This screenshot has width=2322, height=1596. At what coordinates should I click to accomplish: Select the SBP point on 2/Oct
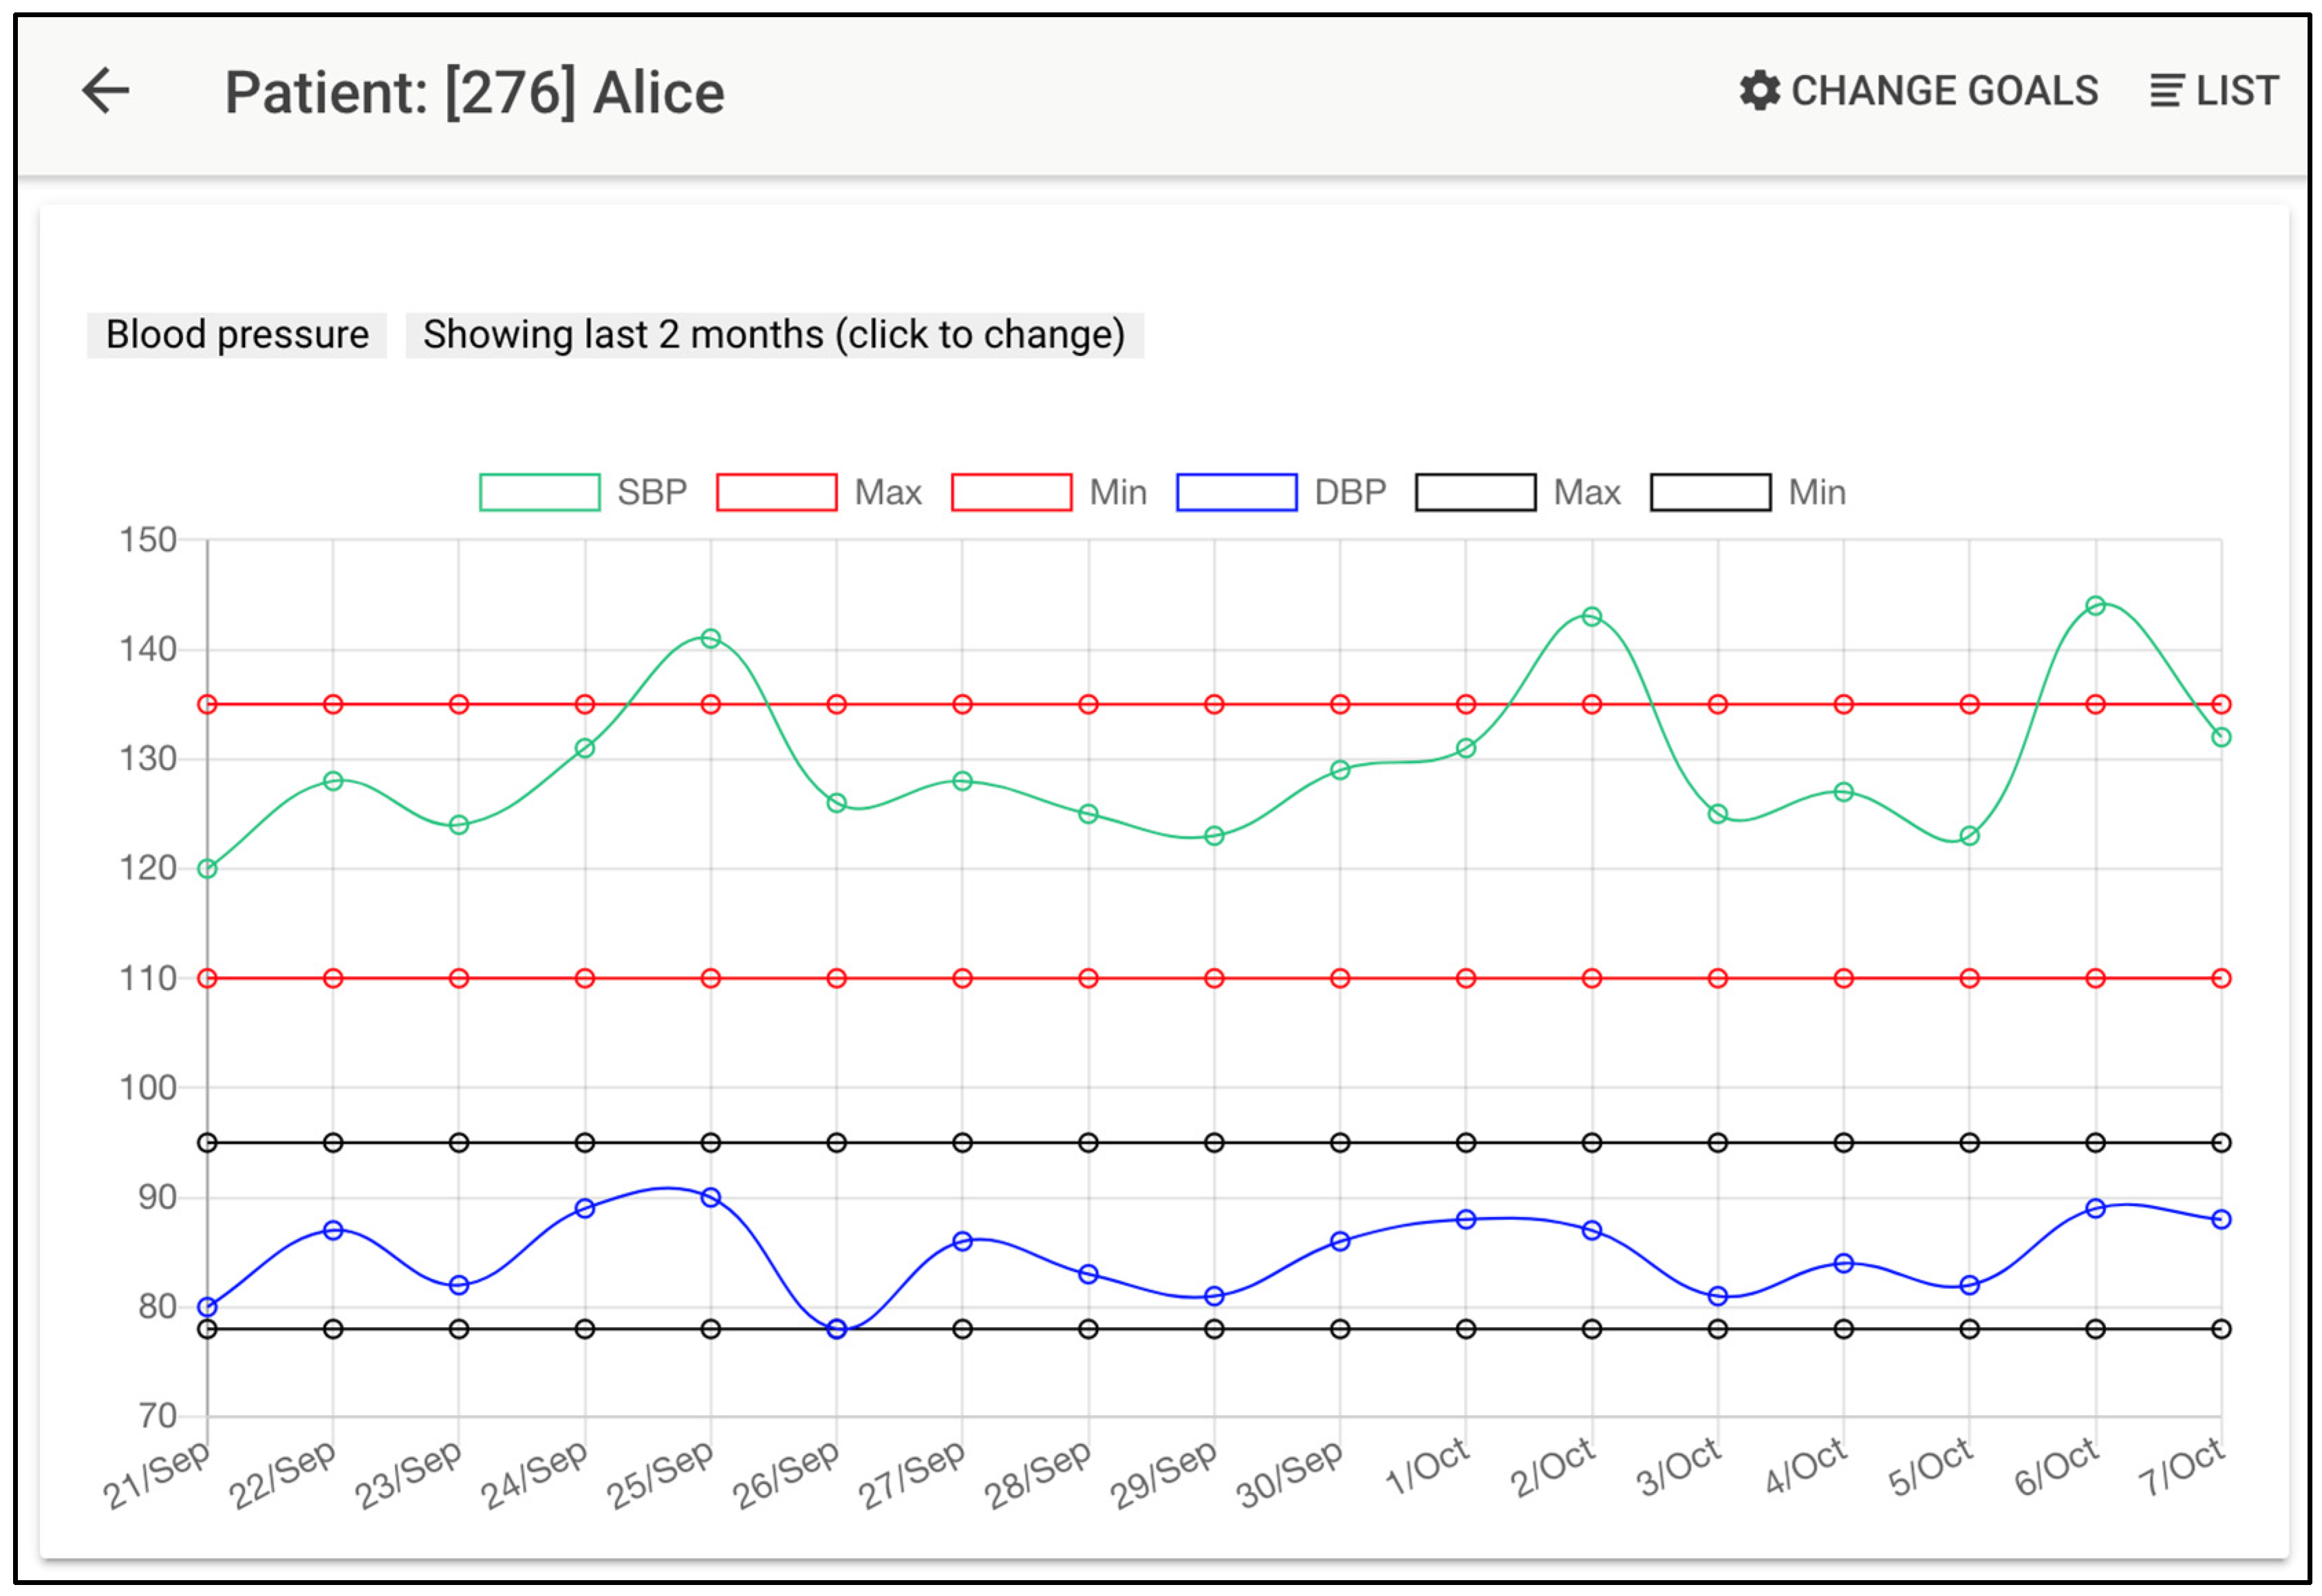pos(1591,616)
